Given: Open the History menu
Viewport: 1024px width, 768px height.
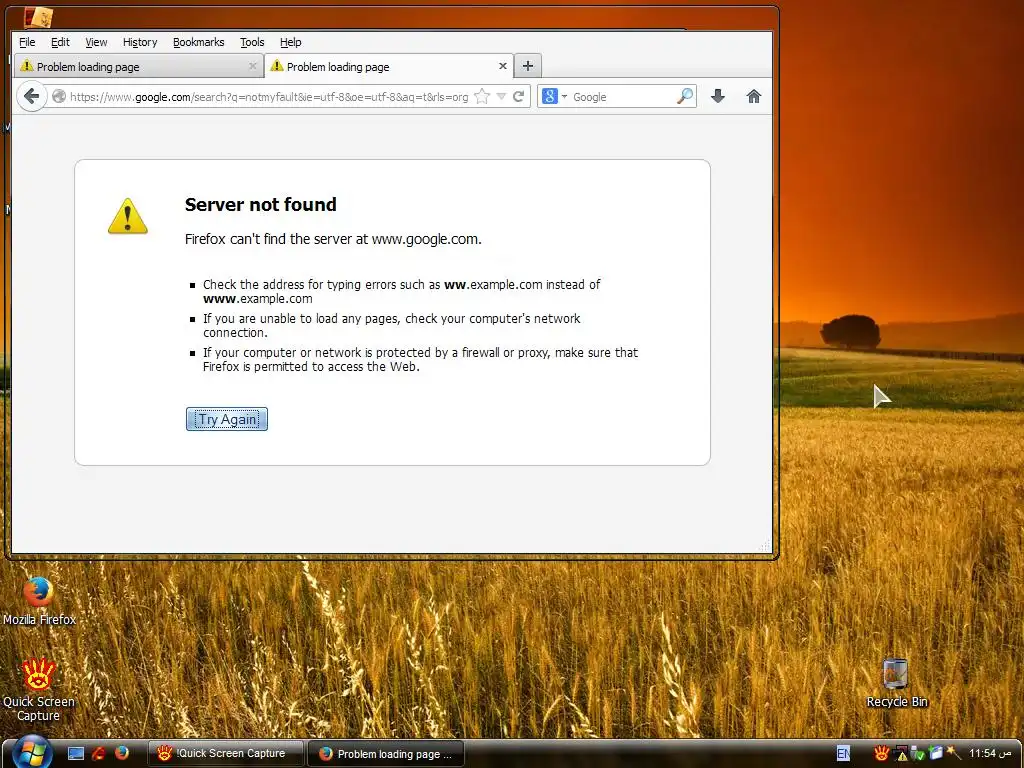Looking at the screenshot, I should click(x=140, y=42).
